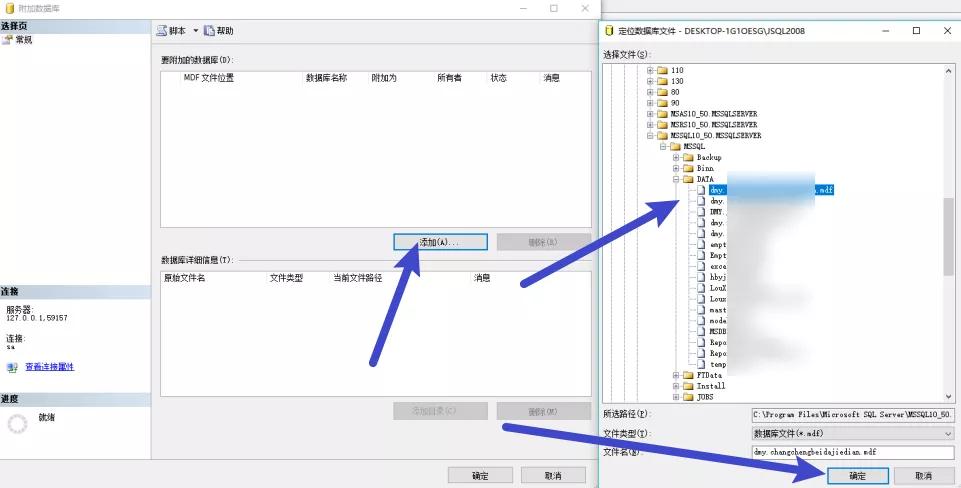961x488 pixels.
Task: Collapse the DATA folder node
Action: coord(676,179)
